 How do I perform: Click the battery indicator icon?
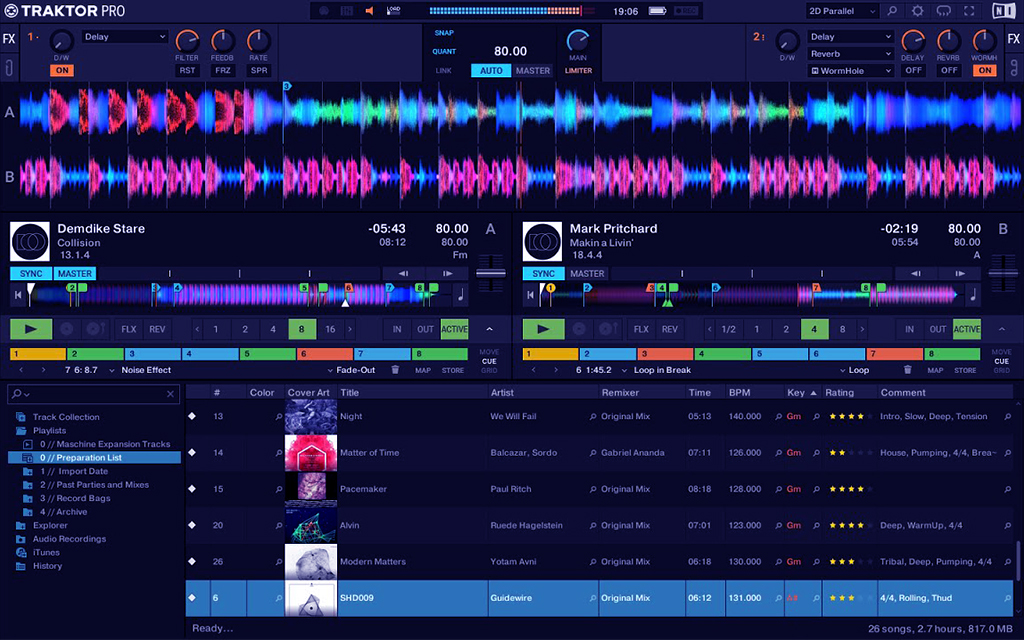[x=657, y=11]
